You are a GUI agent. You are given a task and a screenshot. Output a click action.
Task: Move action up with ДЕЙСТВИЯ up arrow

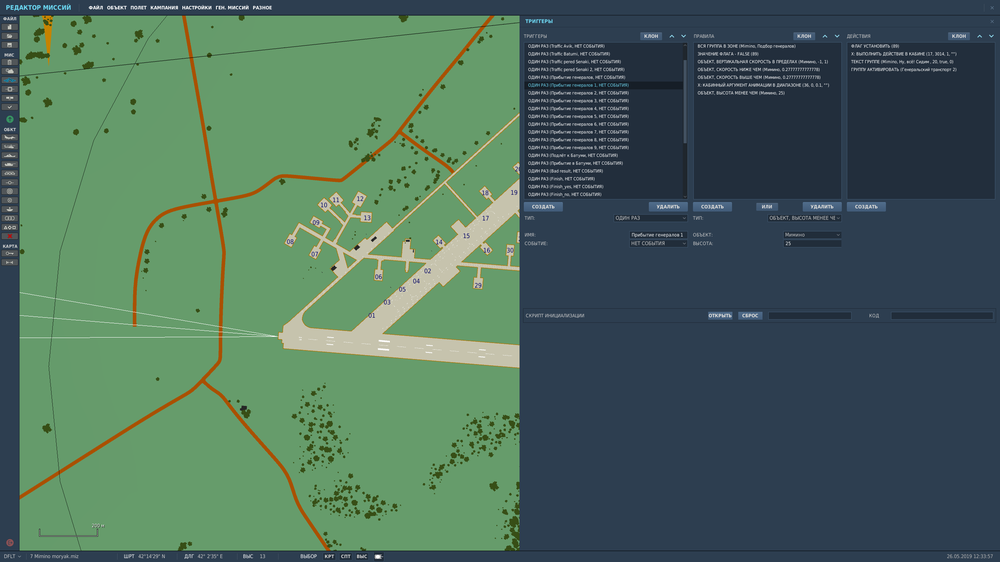(x=980, y=36)
